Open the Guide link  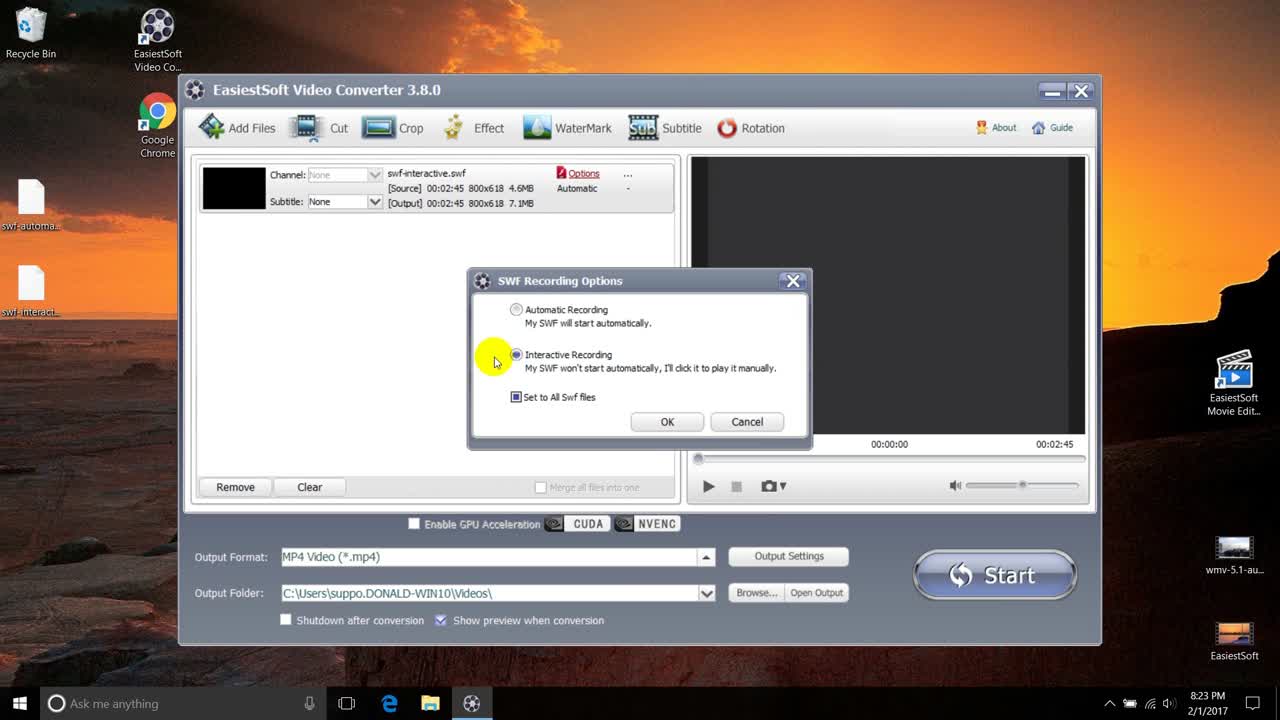point(1052,128)
